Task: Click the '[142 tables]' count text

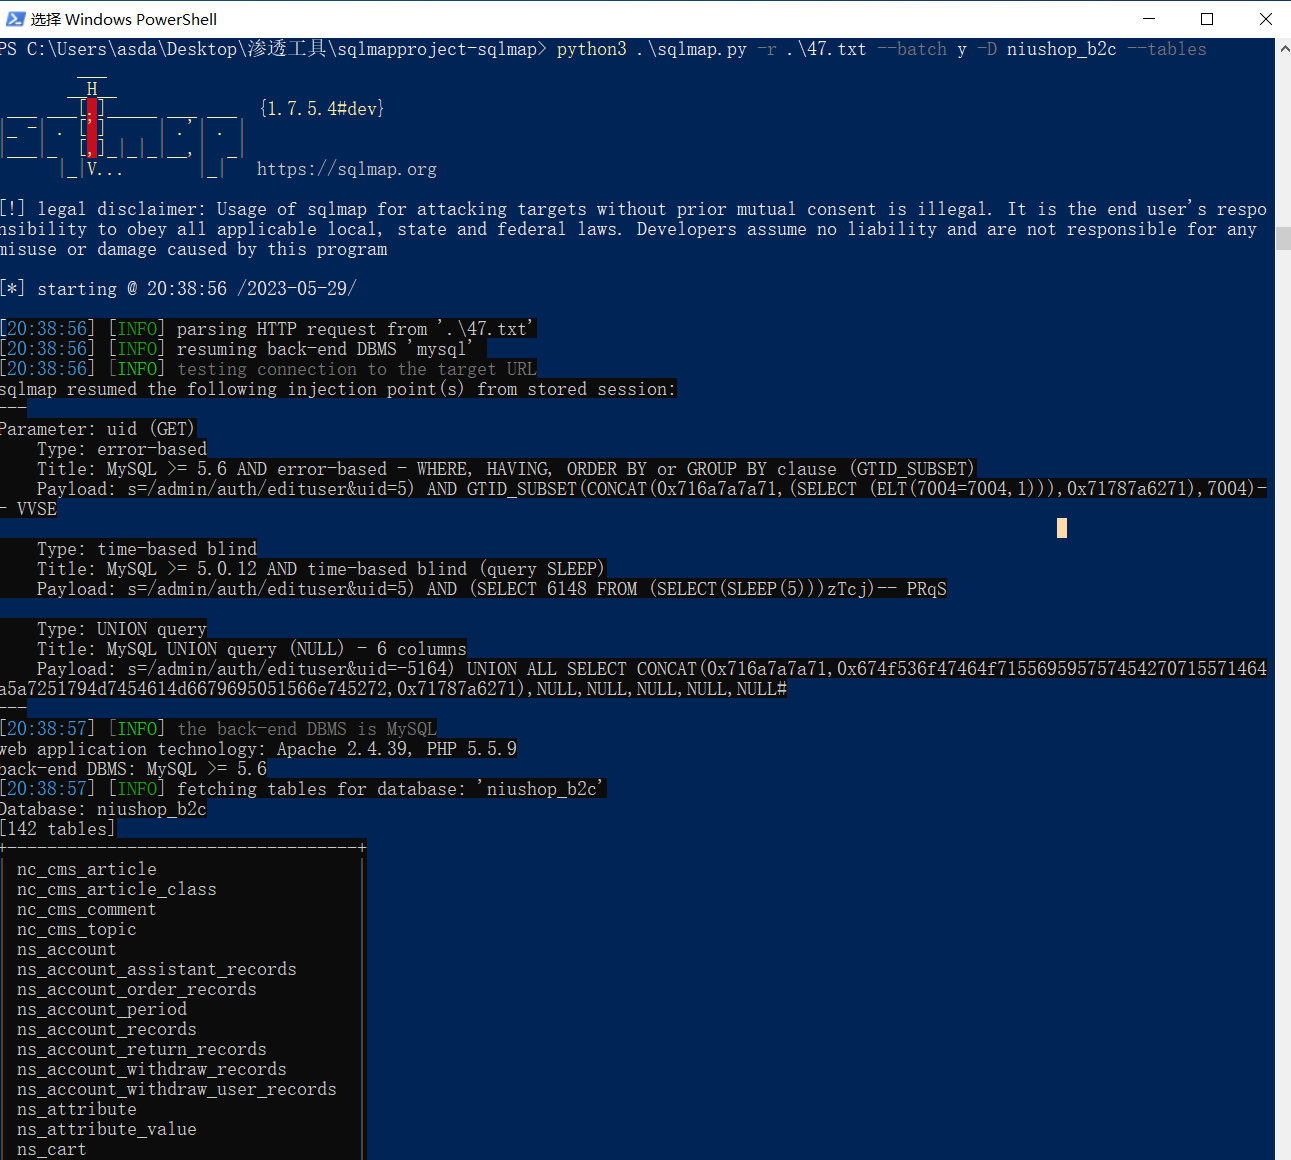Action: click(x=58, y=829)
